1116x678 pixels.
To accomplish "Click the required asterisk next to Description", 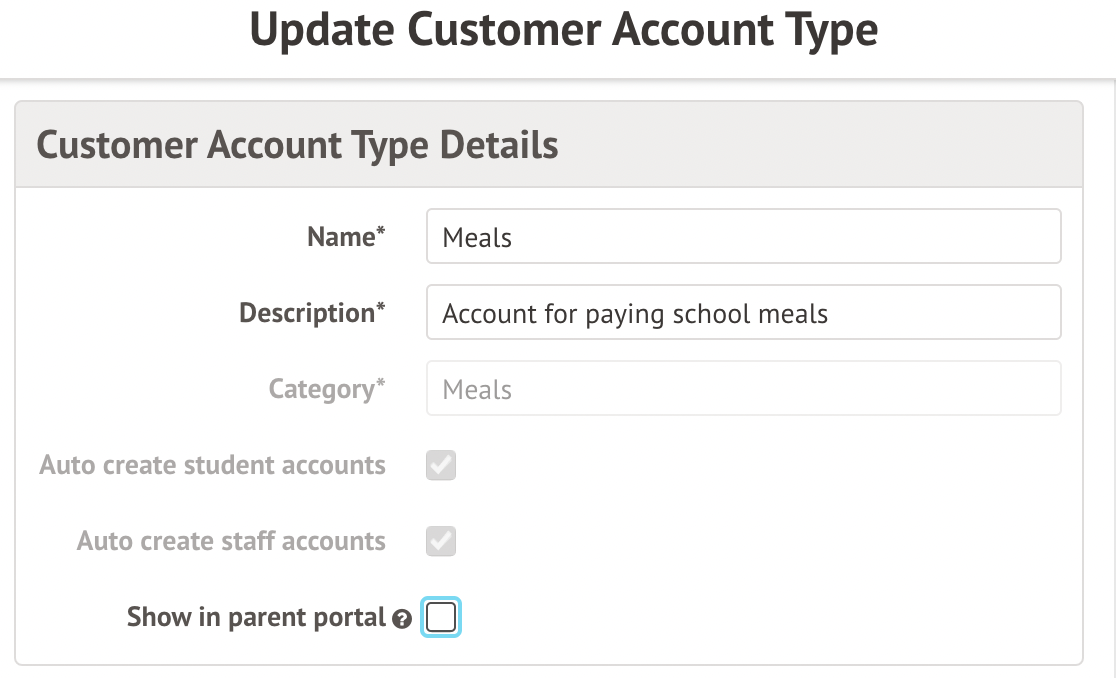I will pos(381,308).
